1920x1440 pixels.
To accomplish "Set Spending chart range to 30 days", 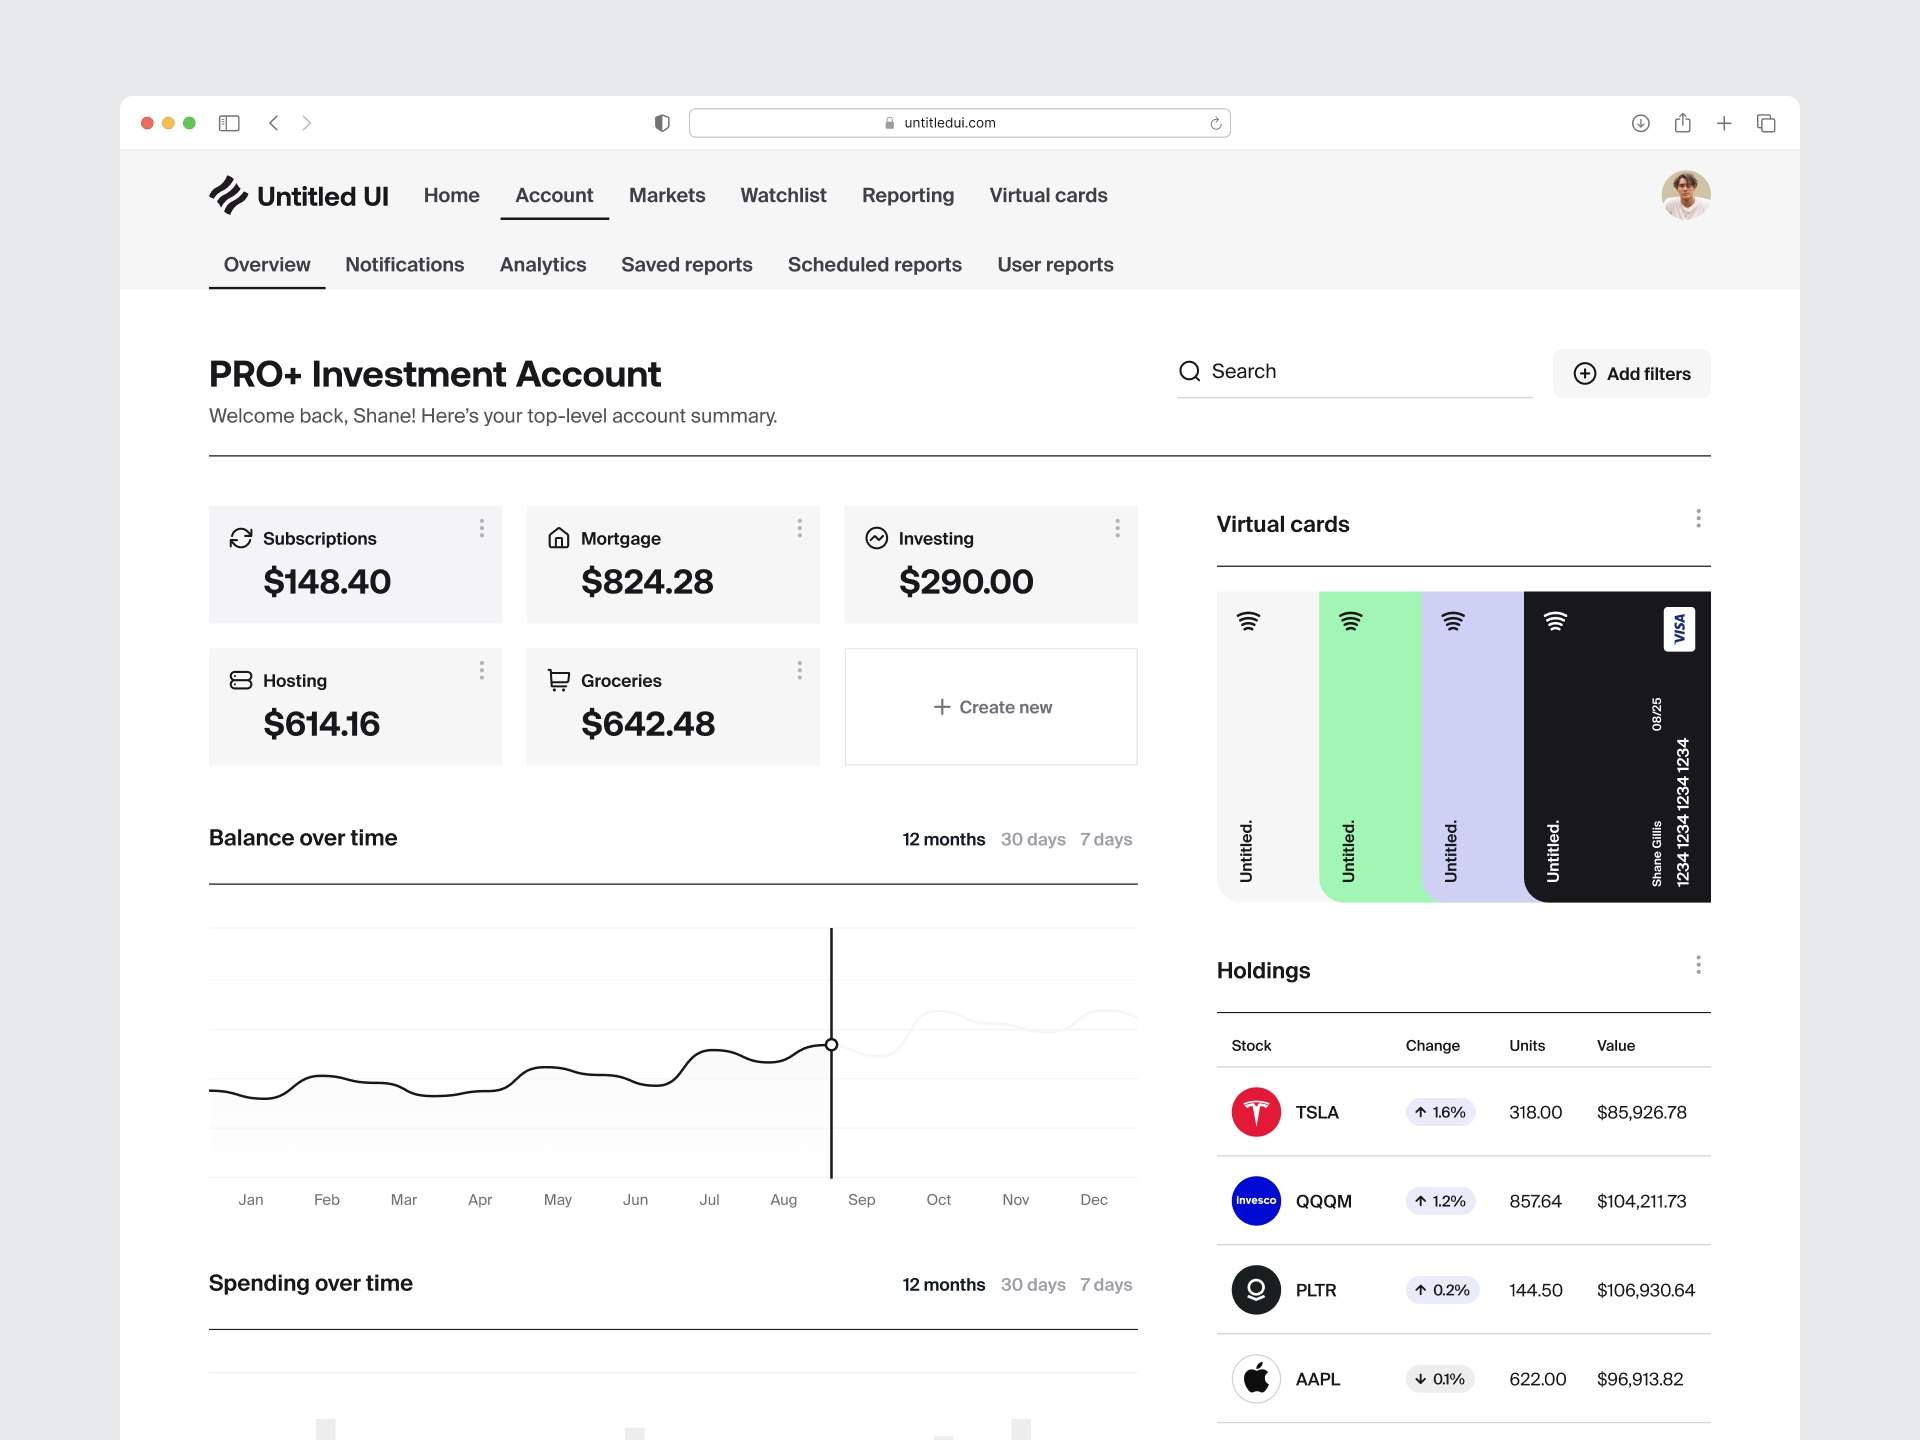I will (1032, 1284).
